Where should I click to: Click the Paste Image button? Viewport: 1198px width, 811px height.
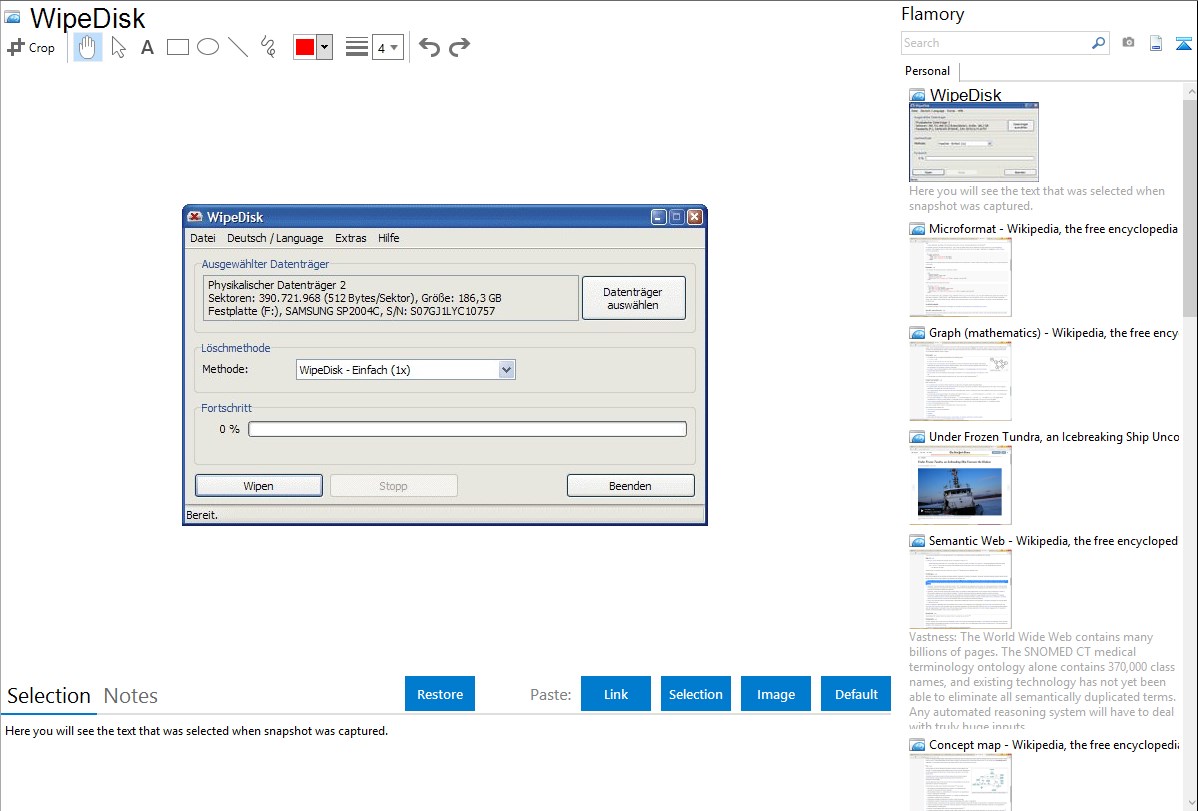click(776, 694)
